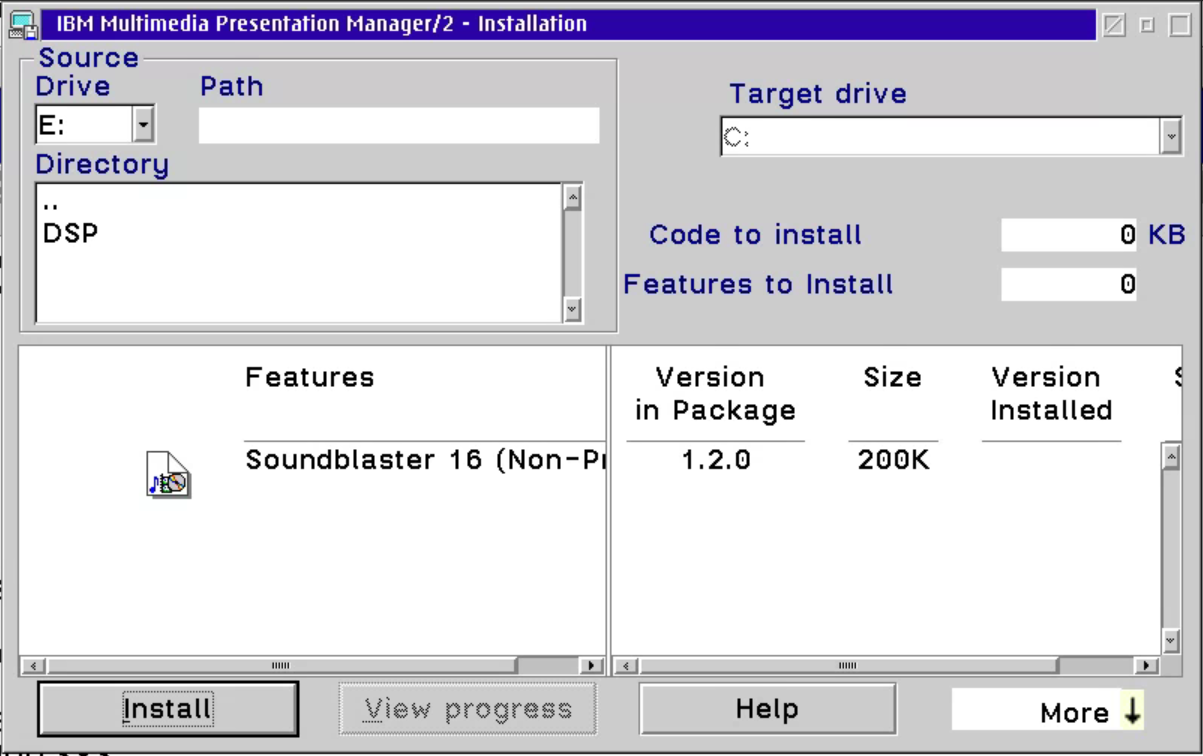Select the Soundblaster 16 feature icon

[168, 475]
